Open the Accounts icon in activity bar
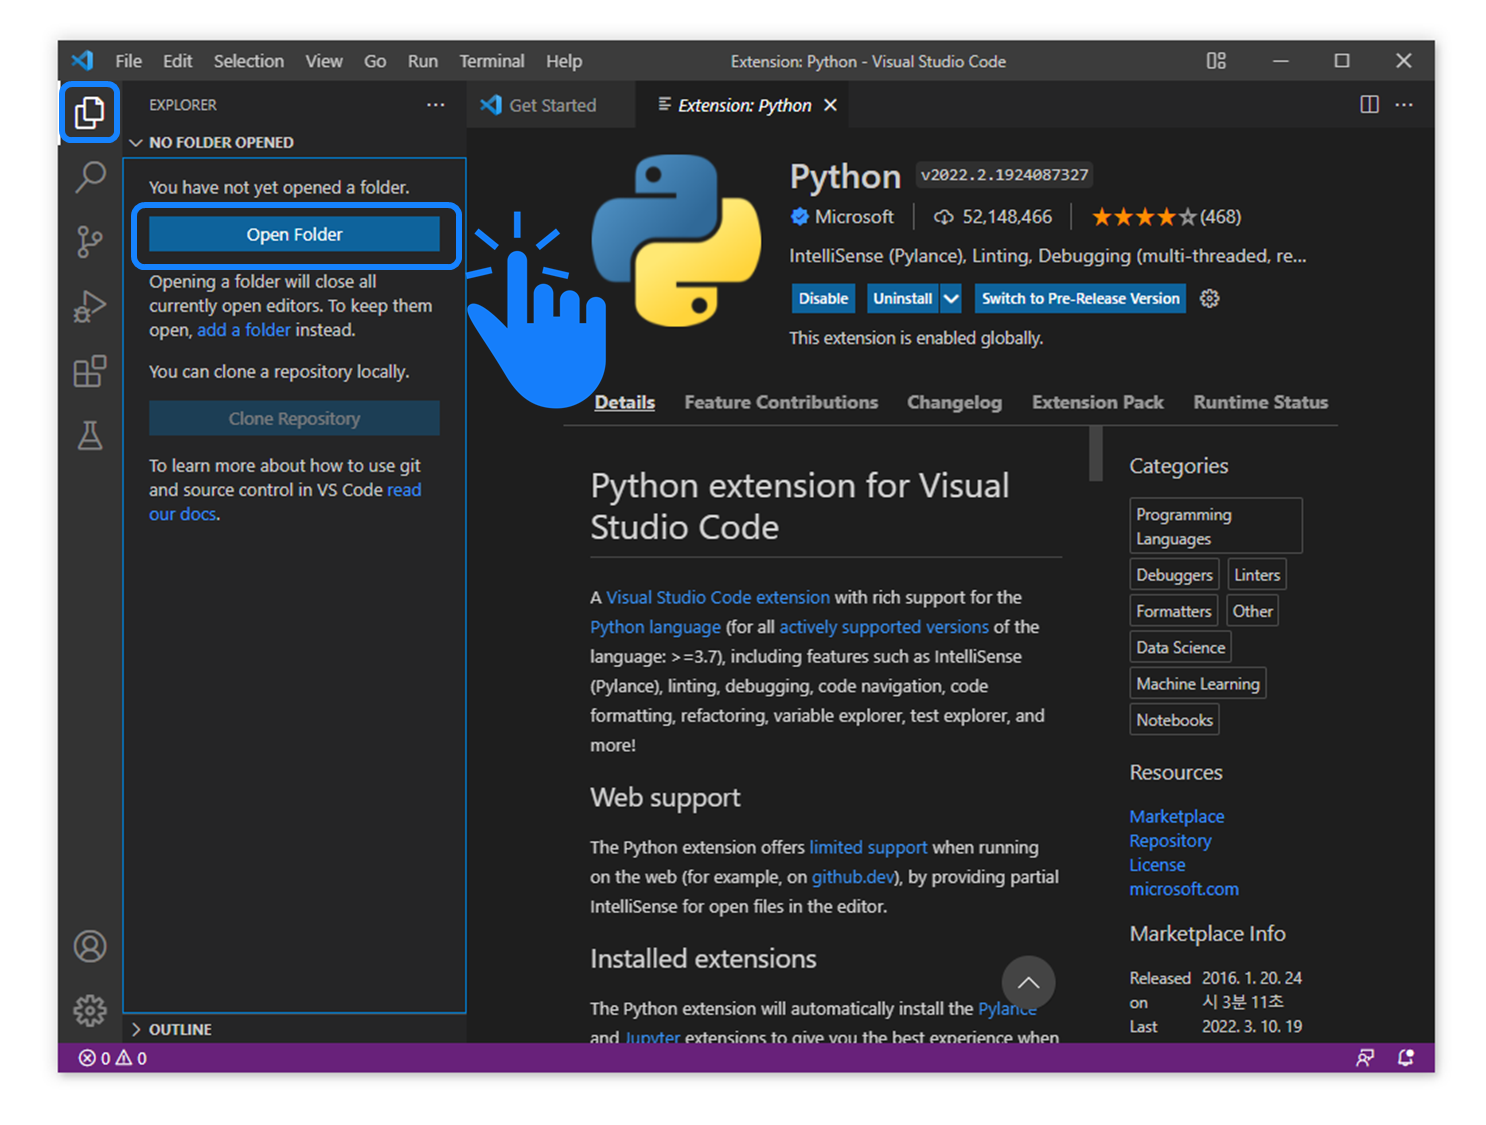1486x1125 pixels. click(x=90, y=946)
